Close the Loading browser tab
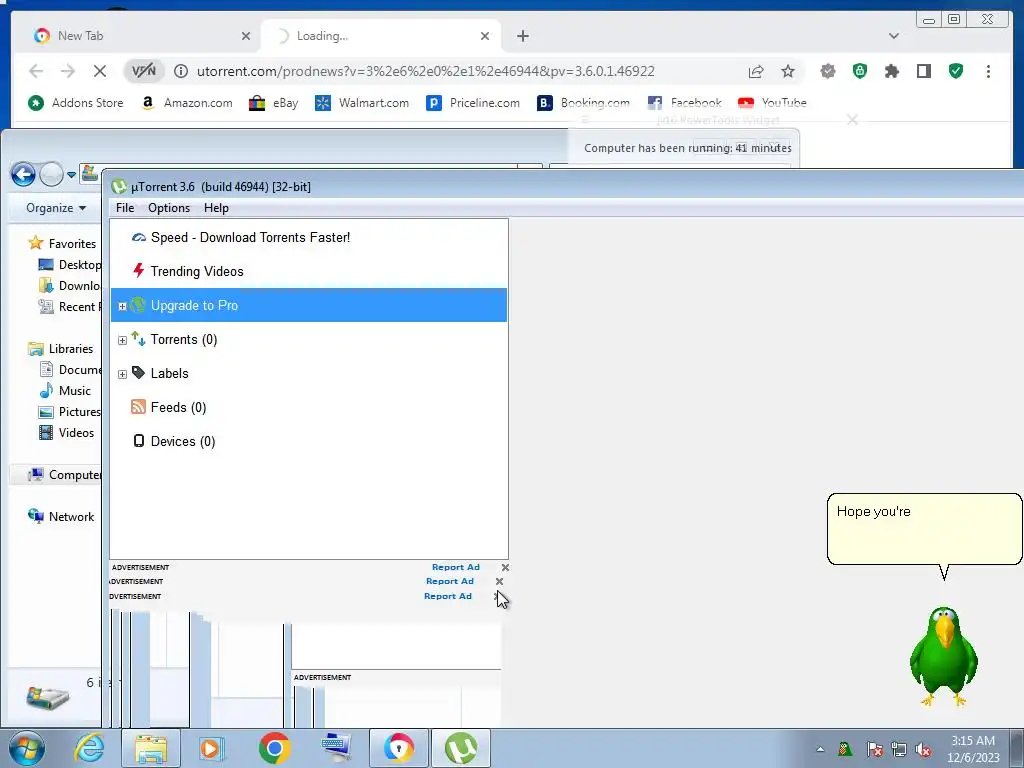 pos(485,36)
